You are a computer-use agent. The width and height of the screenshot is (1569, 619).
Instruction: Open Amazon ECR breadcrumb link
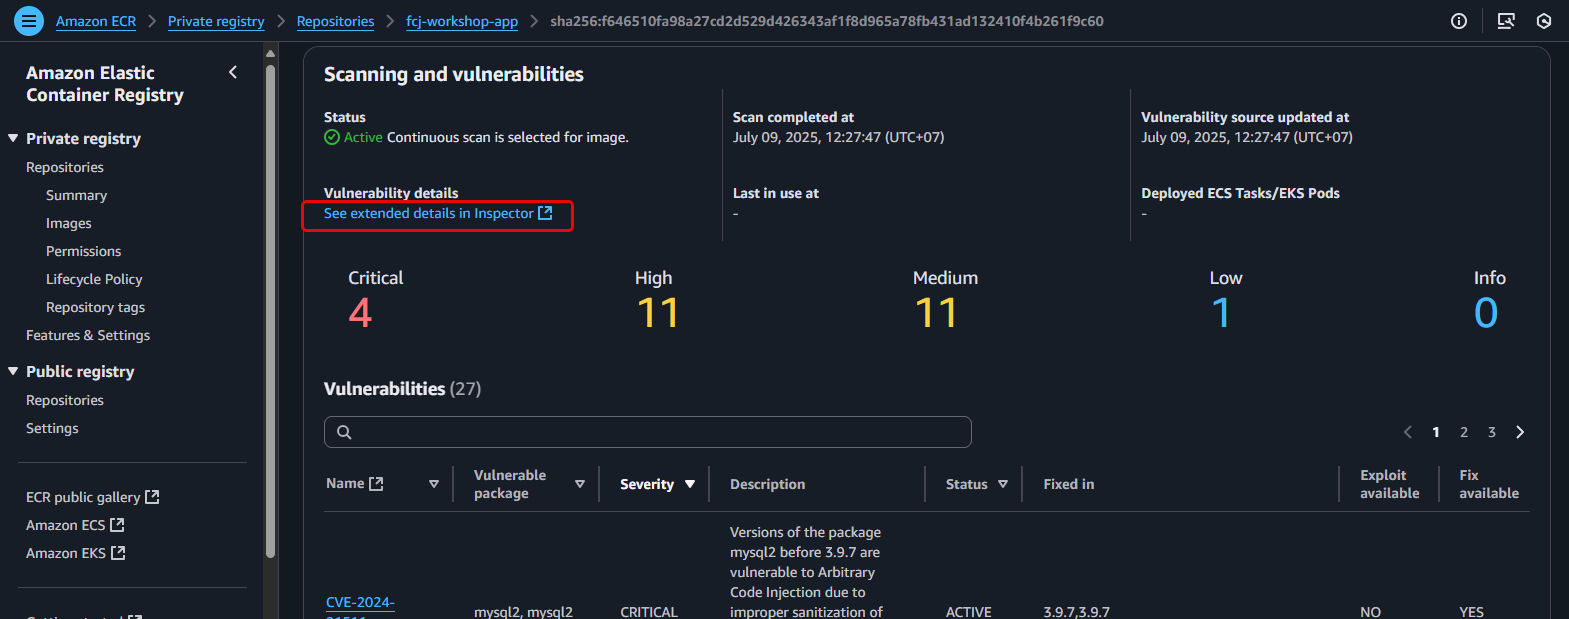point(96,21)
